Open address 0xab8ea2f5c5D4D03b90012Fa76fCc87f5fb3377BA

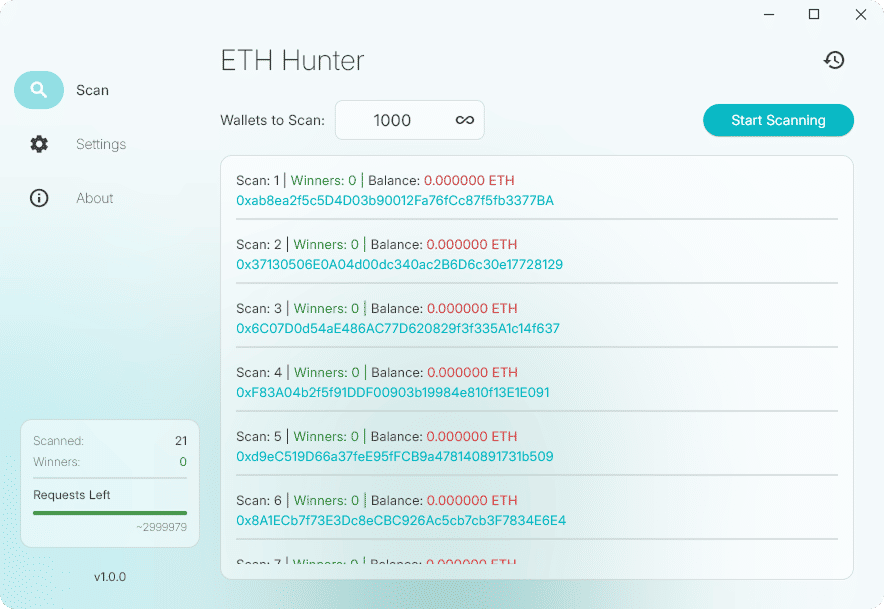click(395, 201)
